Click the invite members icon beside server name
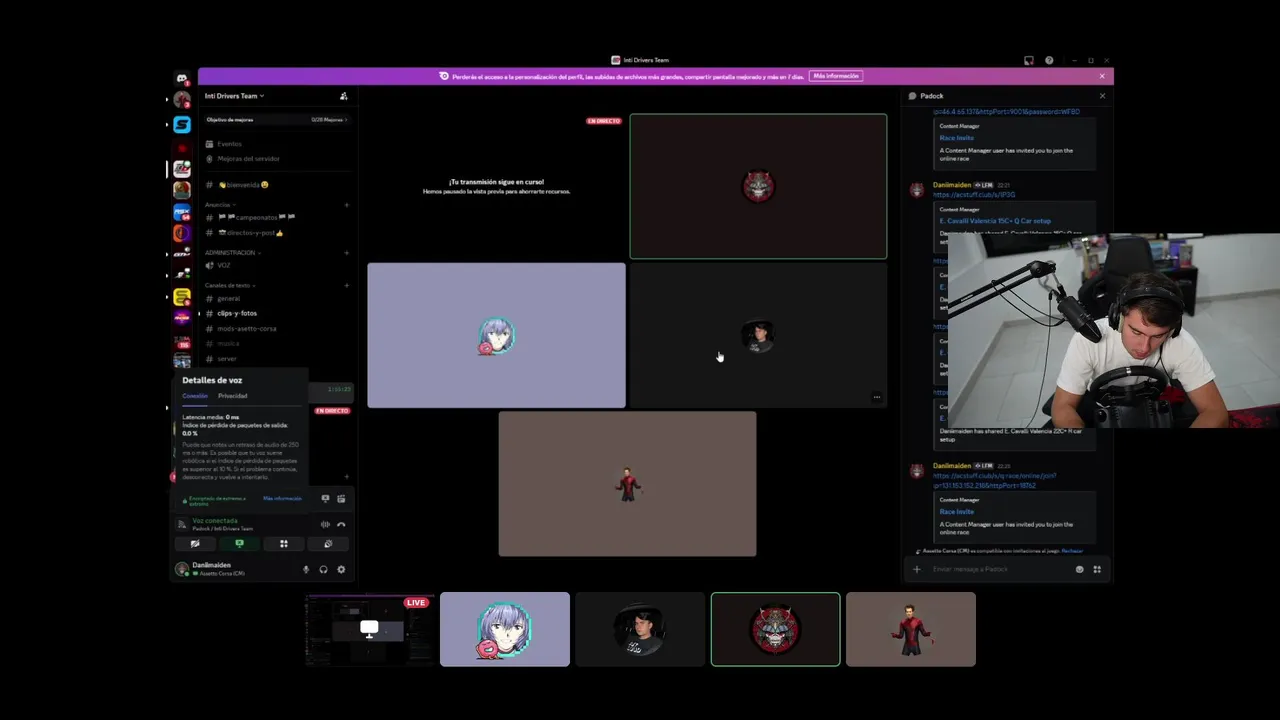1280x720 pixels. (x=343, y=96)
